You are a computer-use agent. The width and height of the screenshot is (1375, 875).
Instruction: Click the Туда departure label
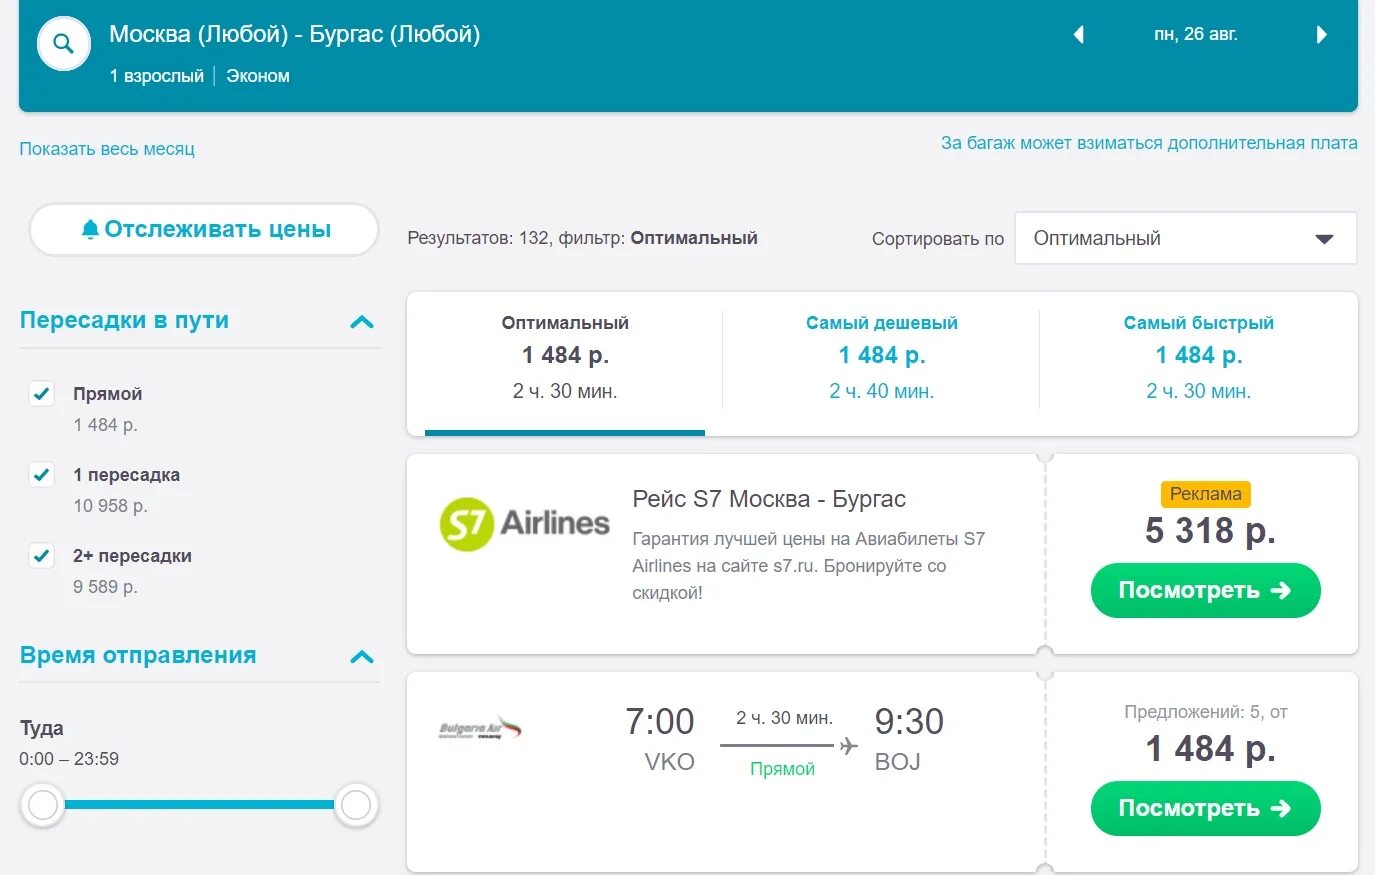[41, 728]
